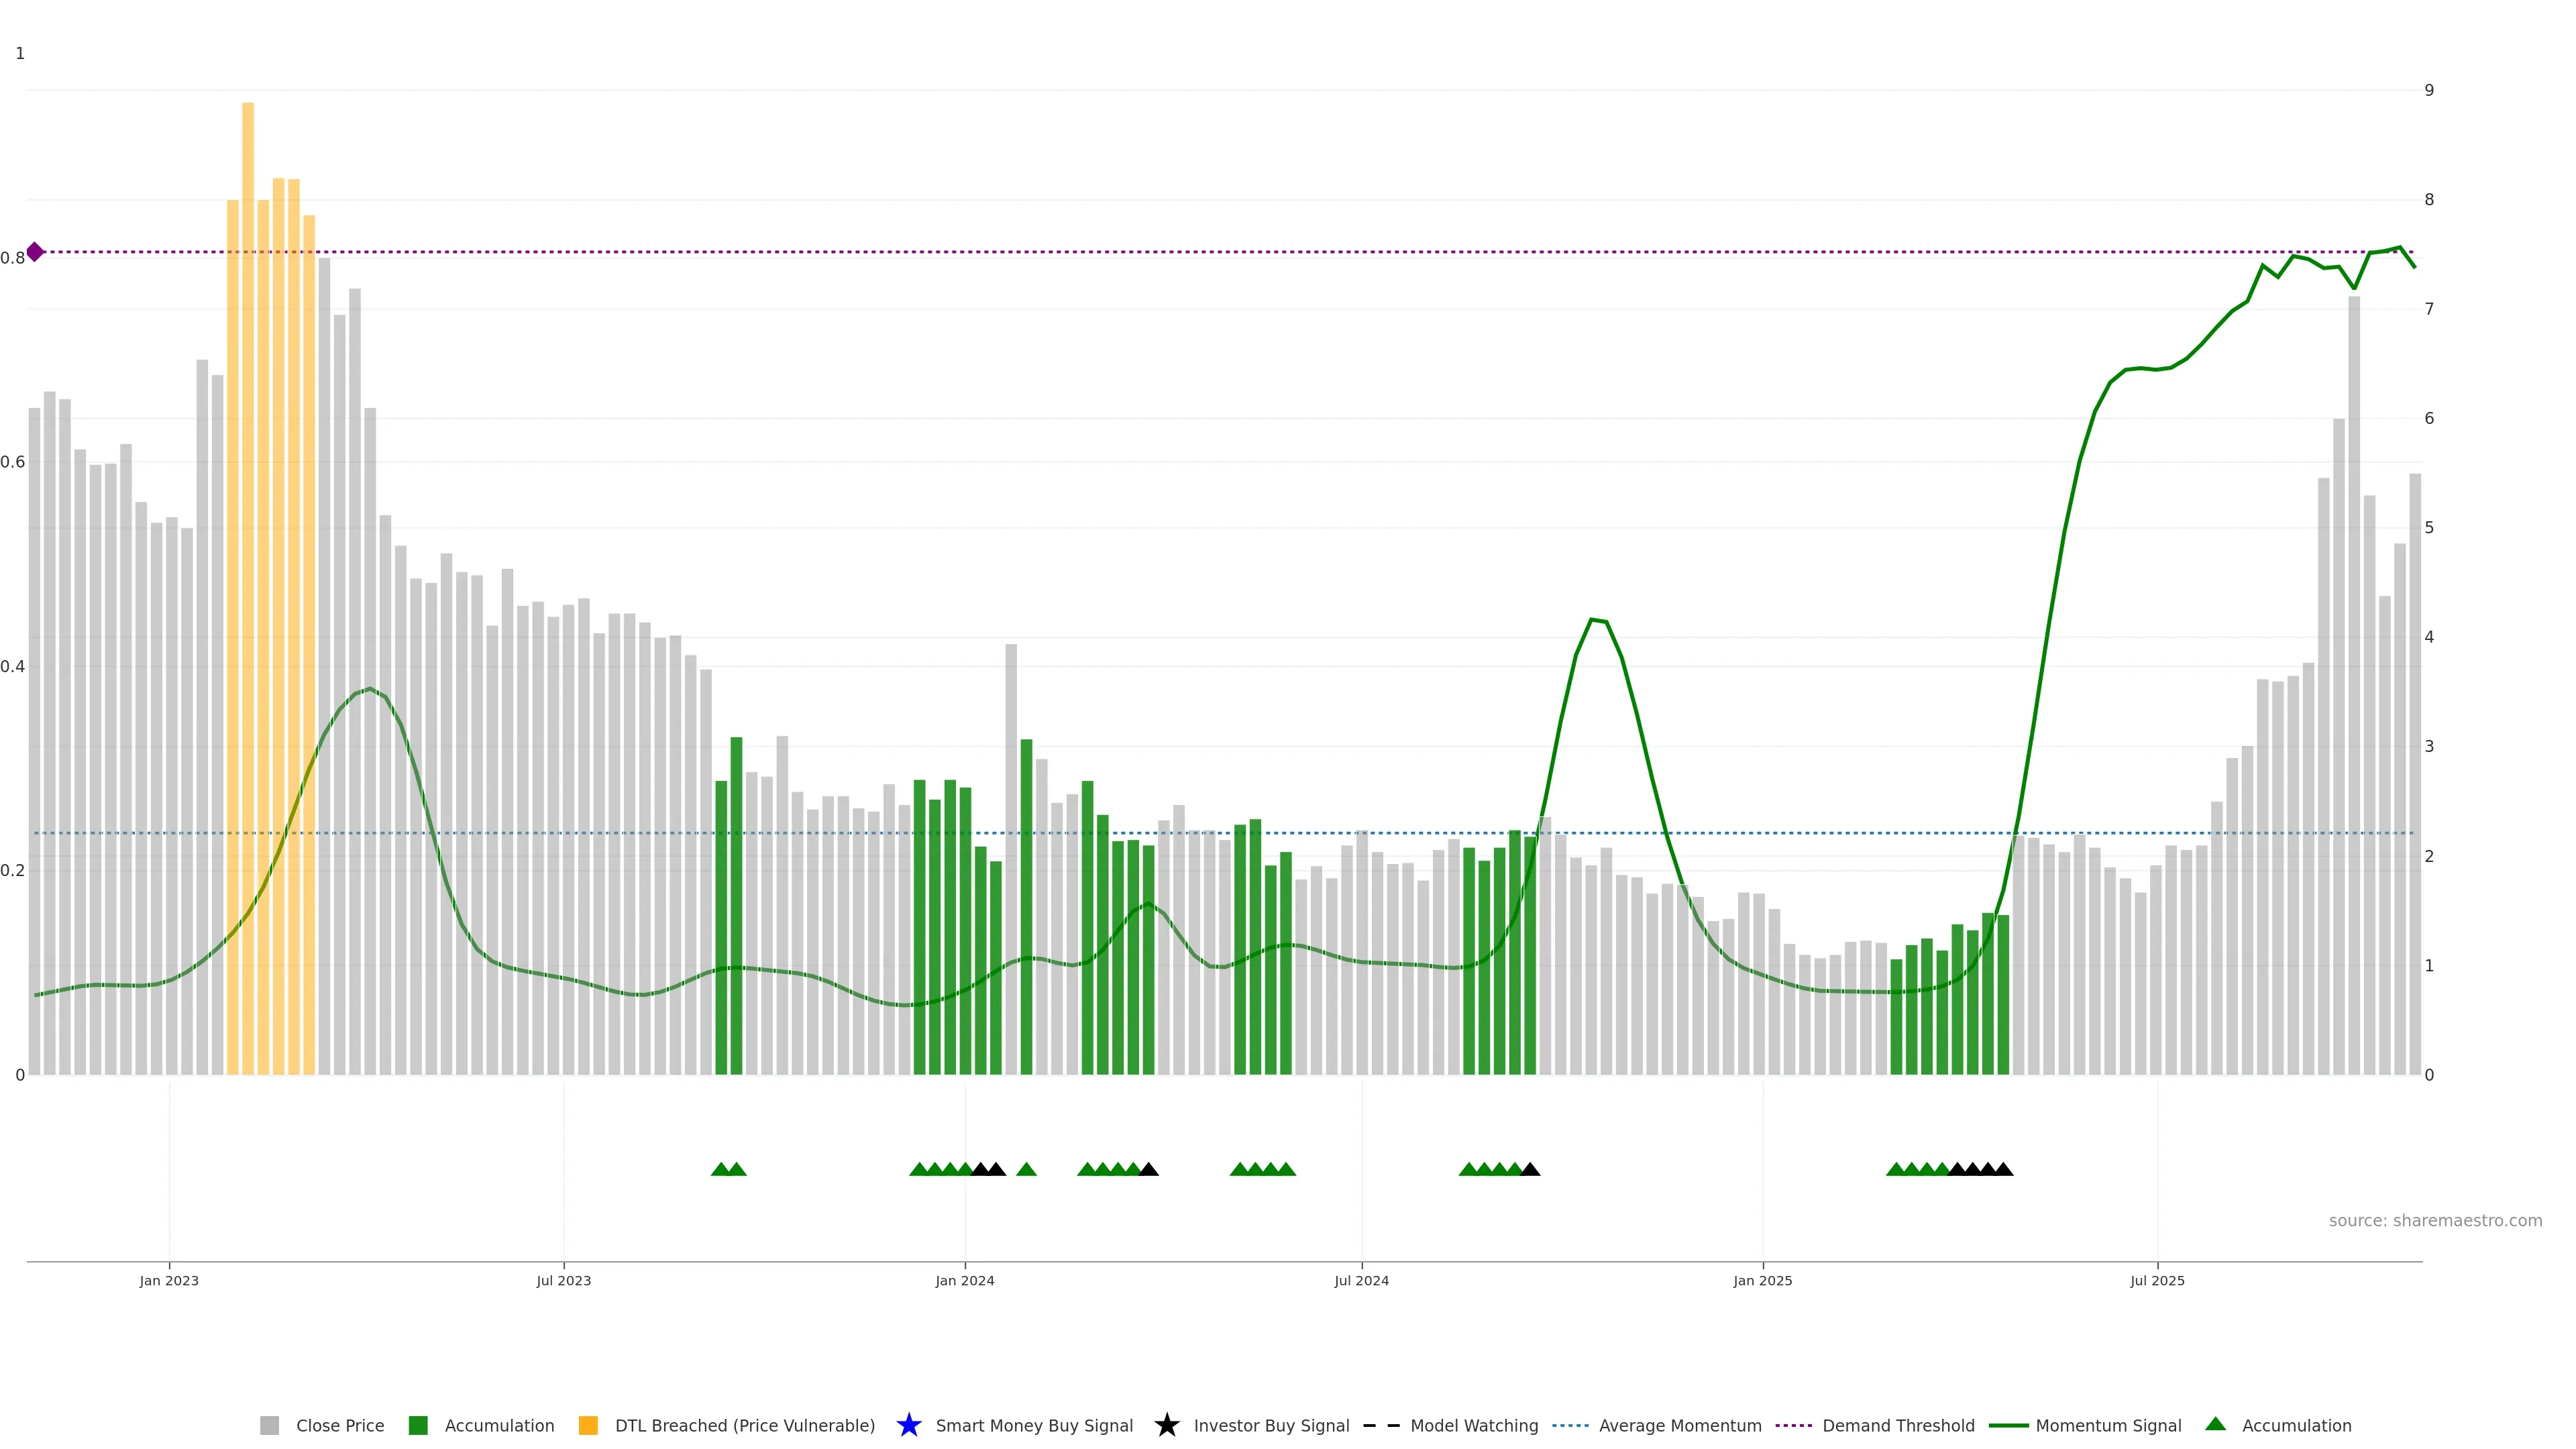Click the Momentum Signal green line legend
The image size is (2576, 1449).
coord(2008,1425)
